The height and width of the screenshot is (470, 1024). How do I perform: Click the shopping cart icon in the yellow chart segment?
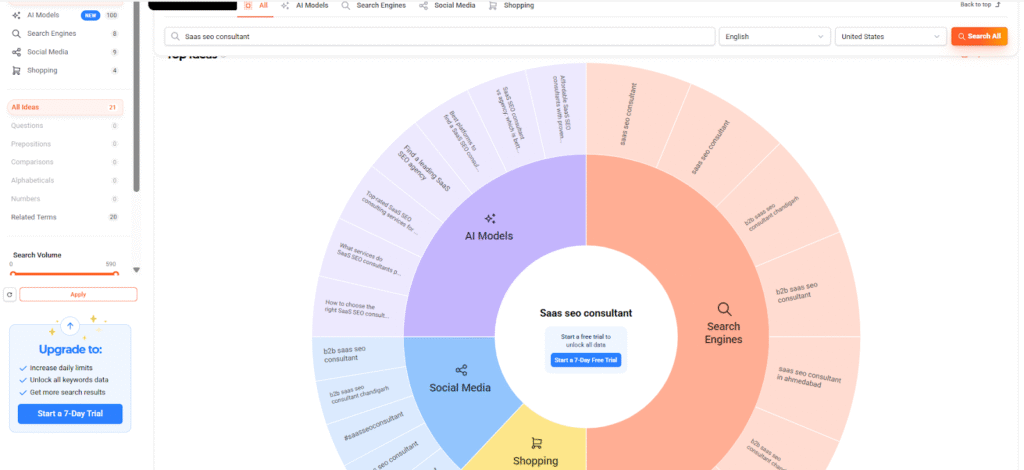(x=536, y=443)
